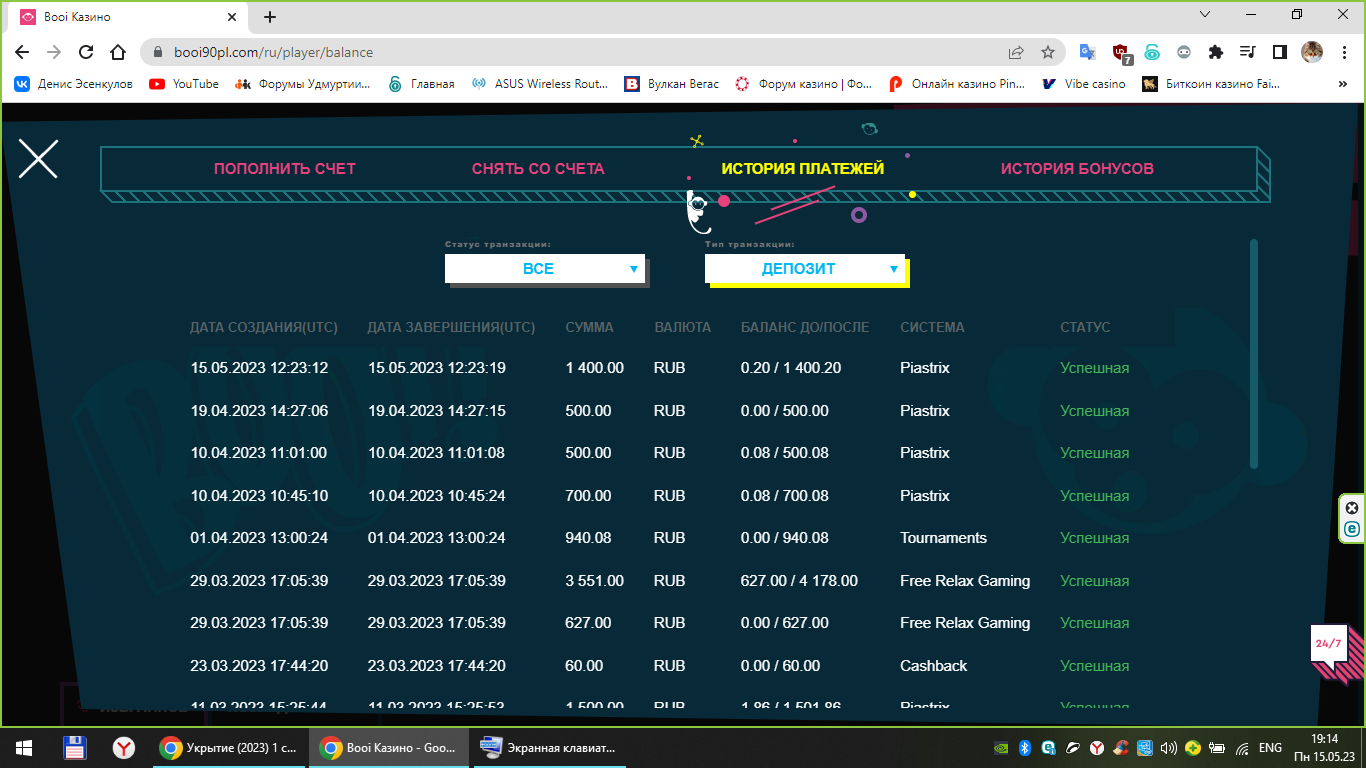Open the 24/7 support chat icon
Viewport: 1366px width, 768px height.
point(1329,644)
